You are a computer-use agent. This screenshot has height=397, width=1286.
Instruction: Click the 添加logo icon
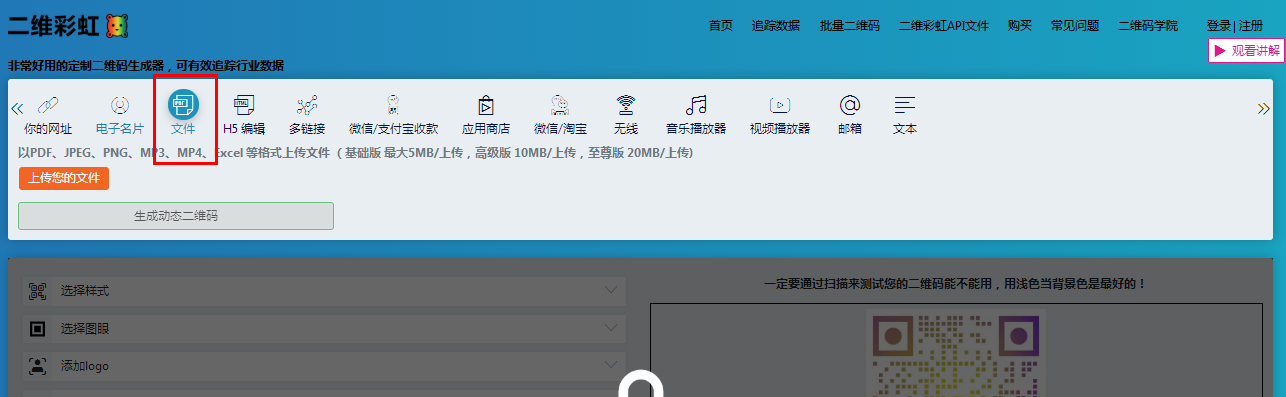(38, 366)
